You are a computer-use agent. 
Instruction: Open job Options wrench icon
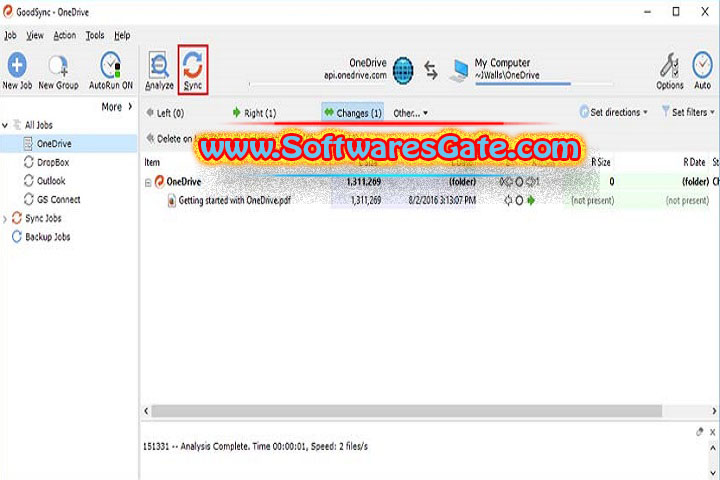[669, 66]
